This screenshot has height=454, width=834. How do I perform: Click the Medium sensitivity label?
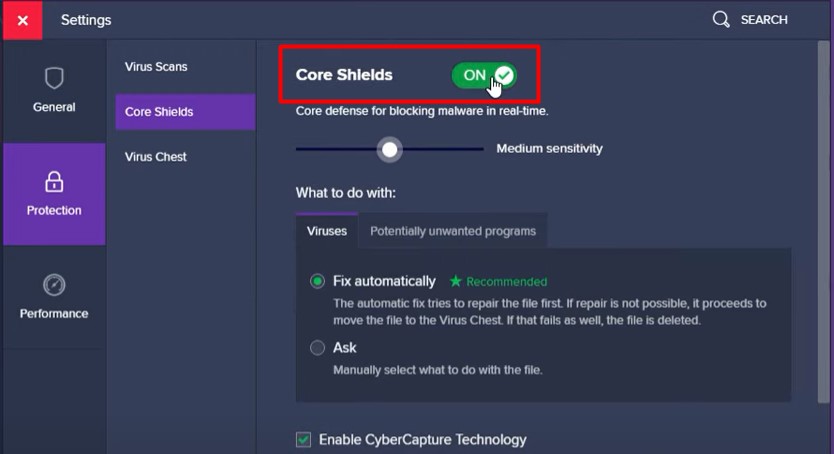pyautogui.click(x=550, y=149)
